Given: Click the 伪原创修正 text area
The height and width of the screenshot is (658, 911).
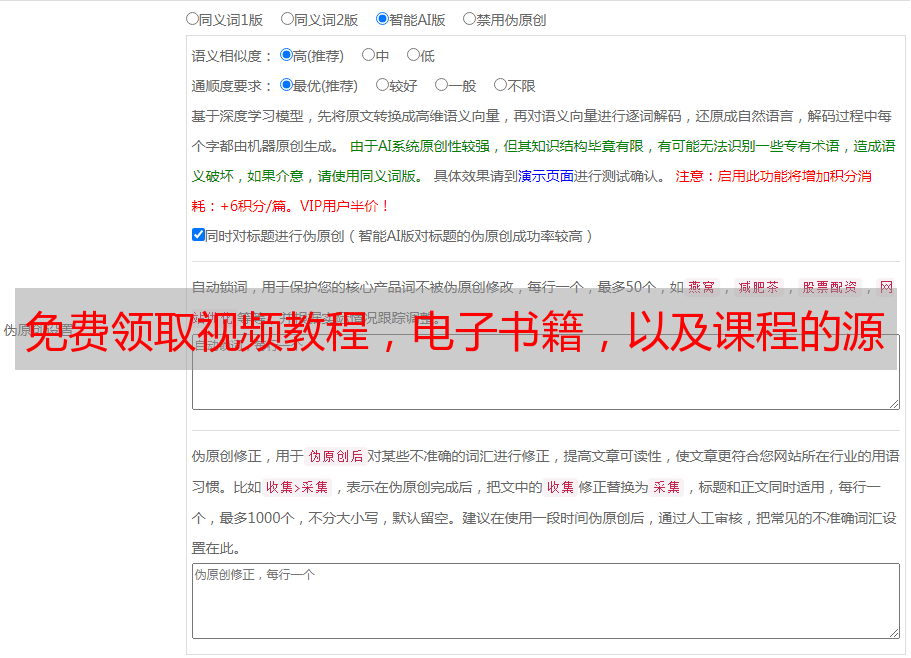Looking at the screenshot, I should click(x=545, y=600).
